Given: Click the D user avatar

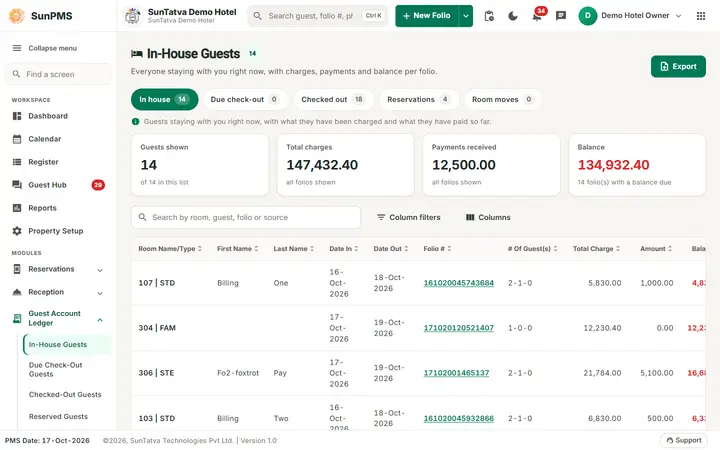Looking at the screenshot, I should coord(587,16).
